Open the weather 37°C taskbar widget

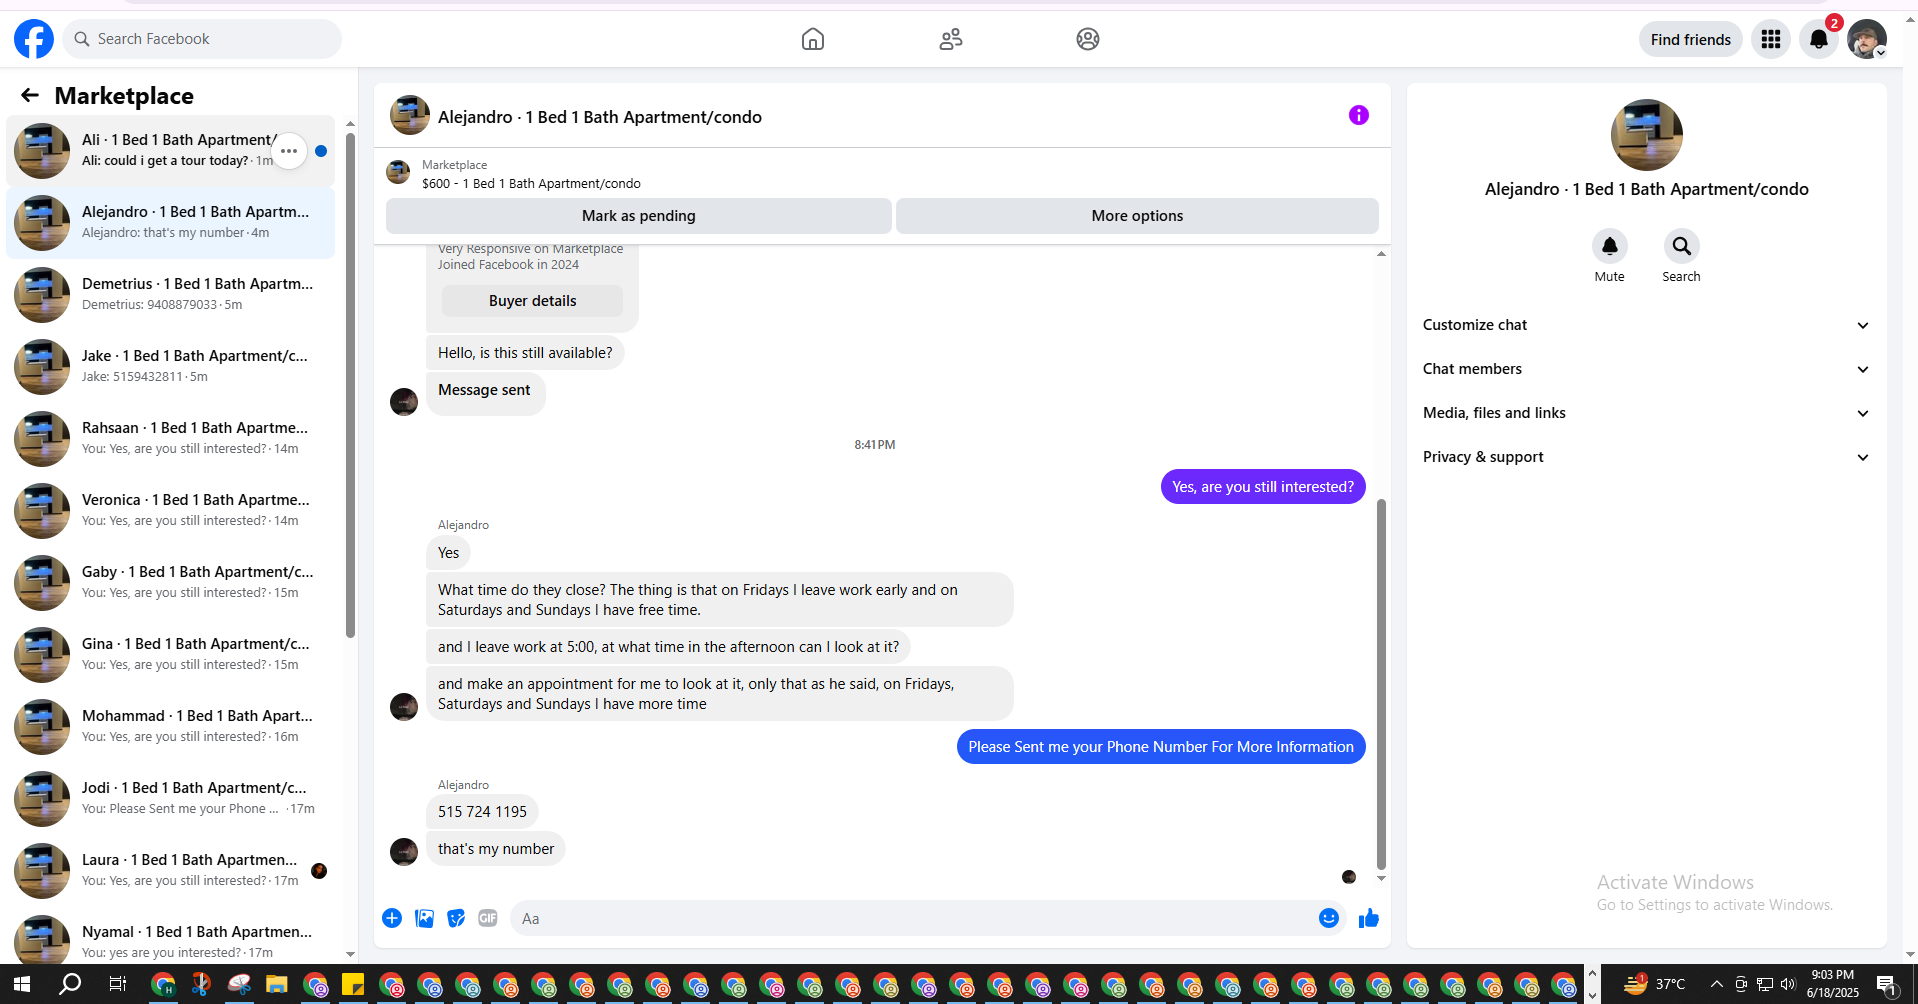click(1655, 984)
